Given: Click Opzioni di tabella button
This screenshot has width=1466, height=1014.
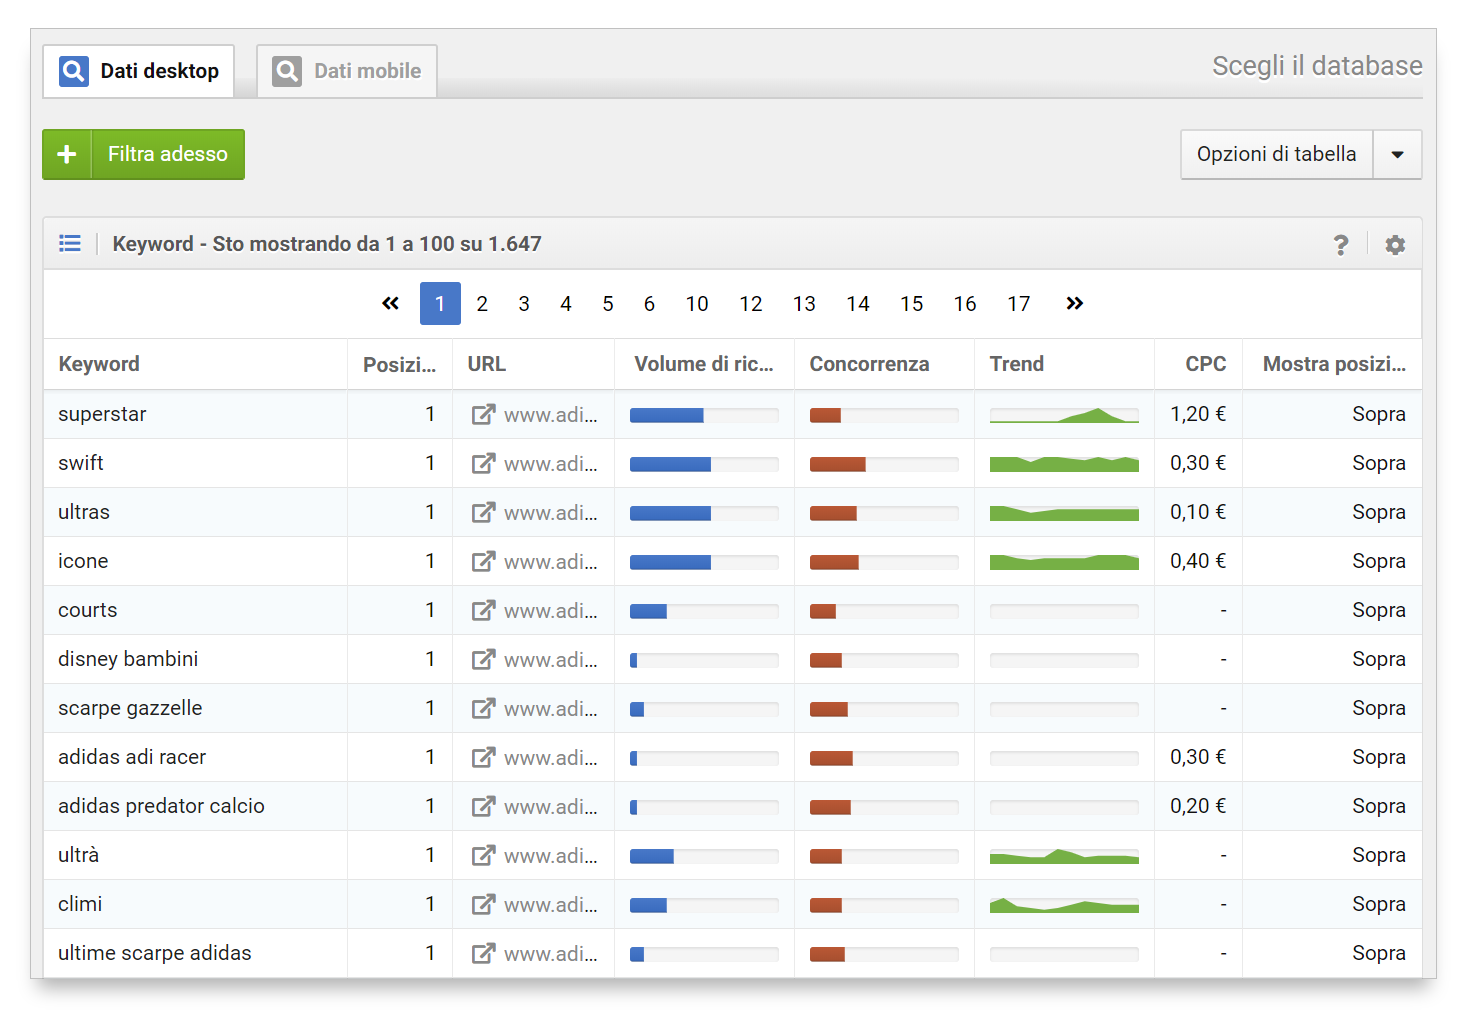Looking at the screenshot, I should pos(1276,155).
